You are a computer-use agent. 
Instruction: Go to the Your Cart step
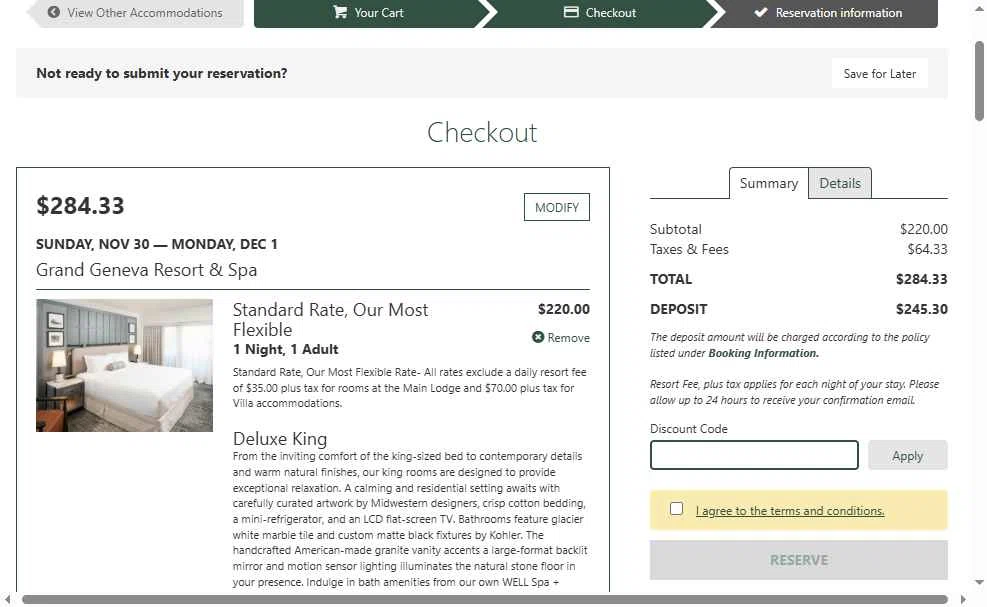368,13
